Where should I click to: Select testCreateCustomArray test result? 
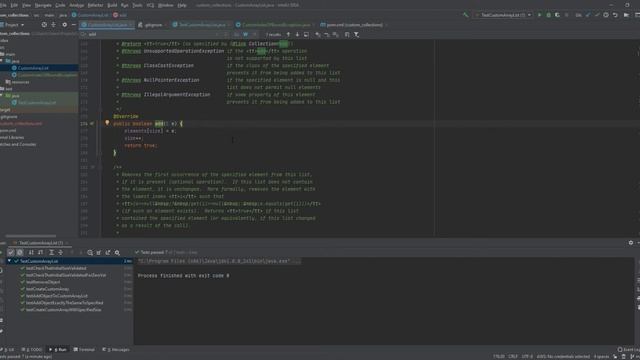point(47,289)
